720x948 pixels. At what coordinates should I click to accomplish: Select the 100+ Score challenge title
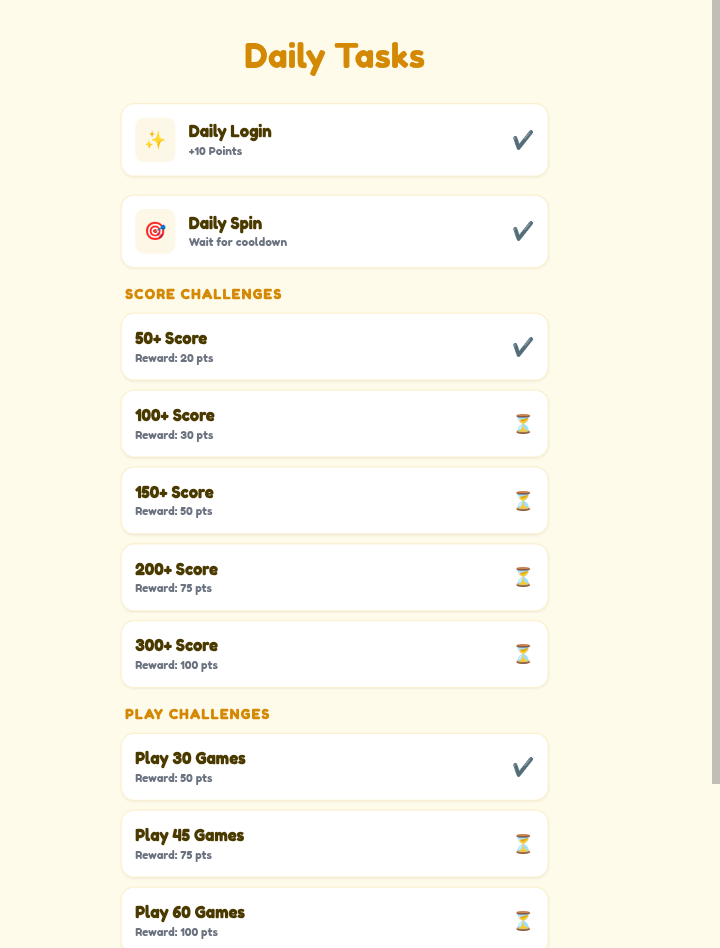tap(175, 415)
